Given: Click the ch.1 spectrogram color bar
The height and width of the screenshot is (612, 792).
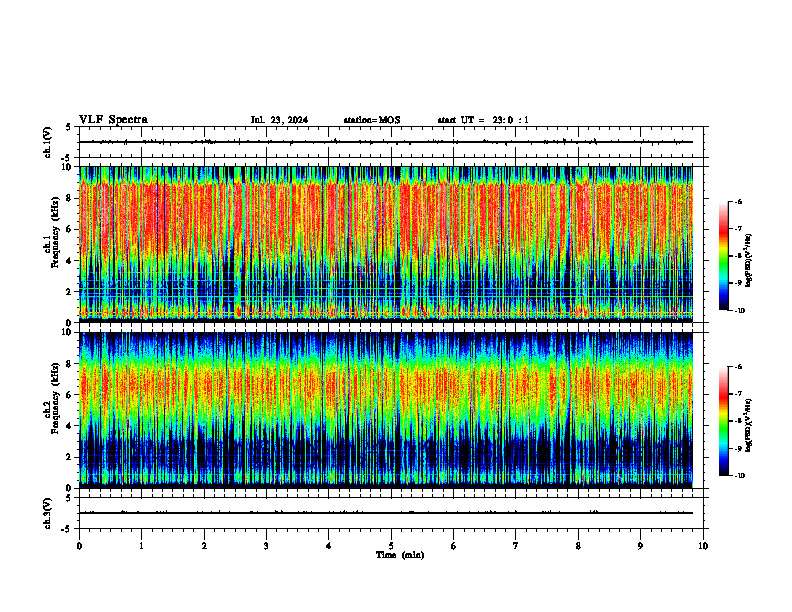Looking at the screenshot, I should tap(723, 256).
